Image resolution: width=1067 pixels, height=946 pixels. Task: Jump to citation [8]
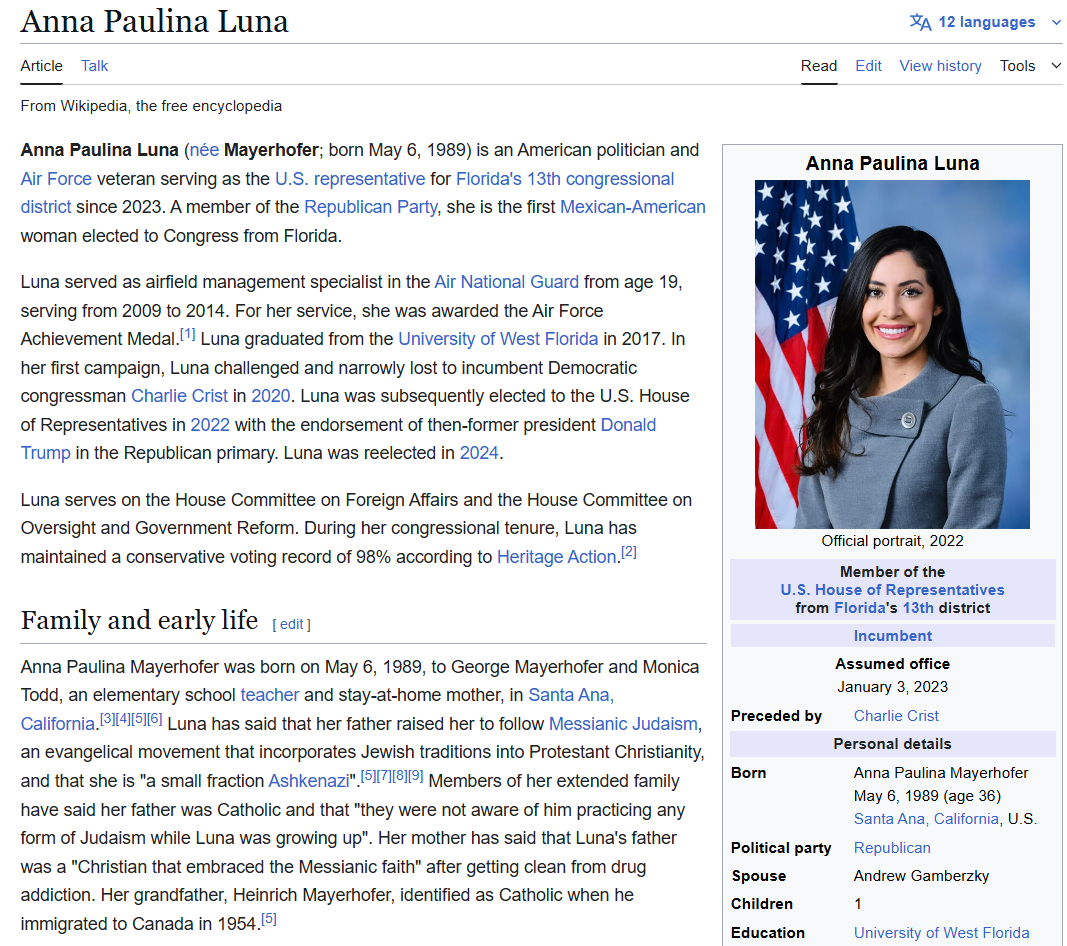399,775
